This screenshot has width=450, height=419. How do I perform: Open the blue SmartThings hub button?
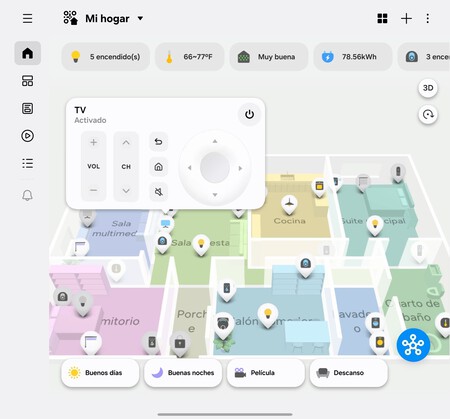tap(413, 345)
